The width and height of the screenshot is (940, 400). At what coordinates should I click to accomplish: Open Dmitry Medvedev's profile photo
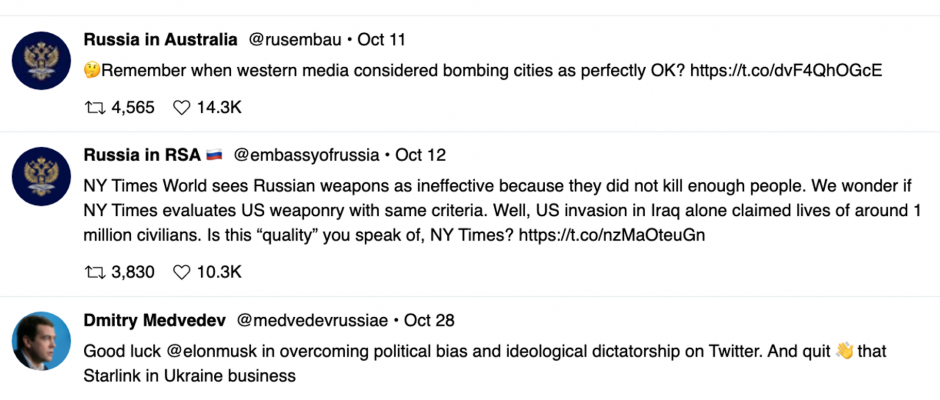tap(41, 341)
